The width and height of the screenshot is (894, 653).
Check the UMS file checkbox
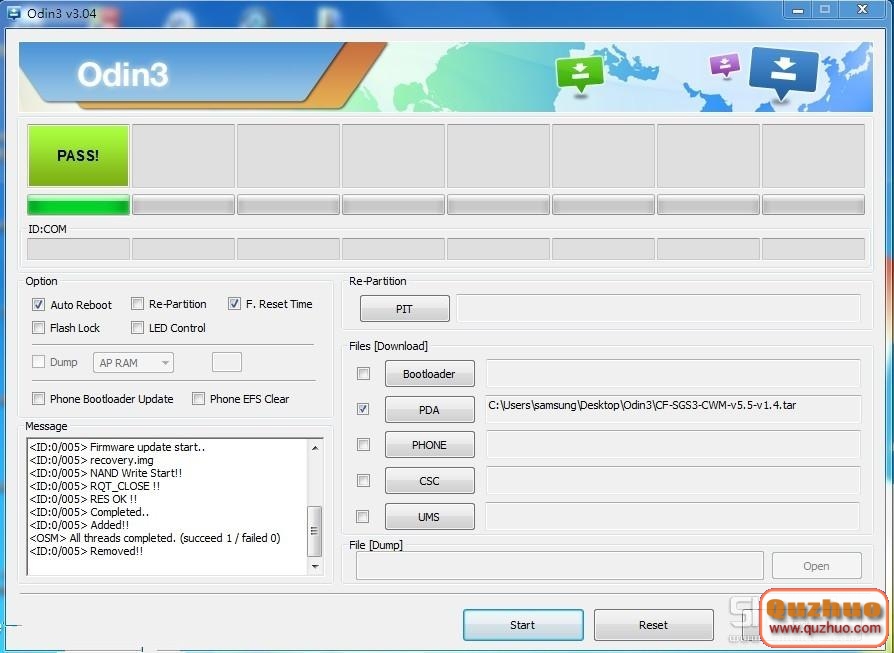362,517
